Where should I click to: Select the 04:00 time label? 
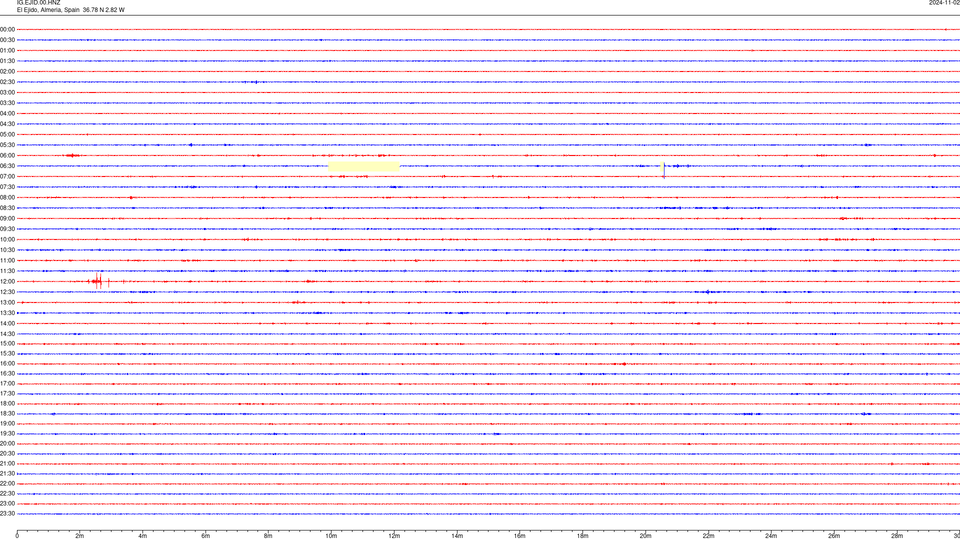point(7,113)
